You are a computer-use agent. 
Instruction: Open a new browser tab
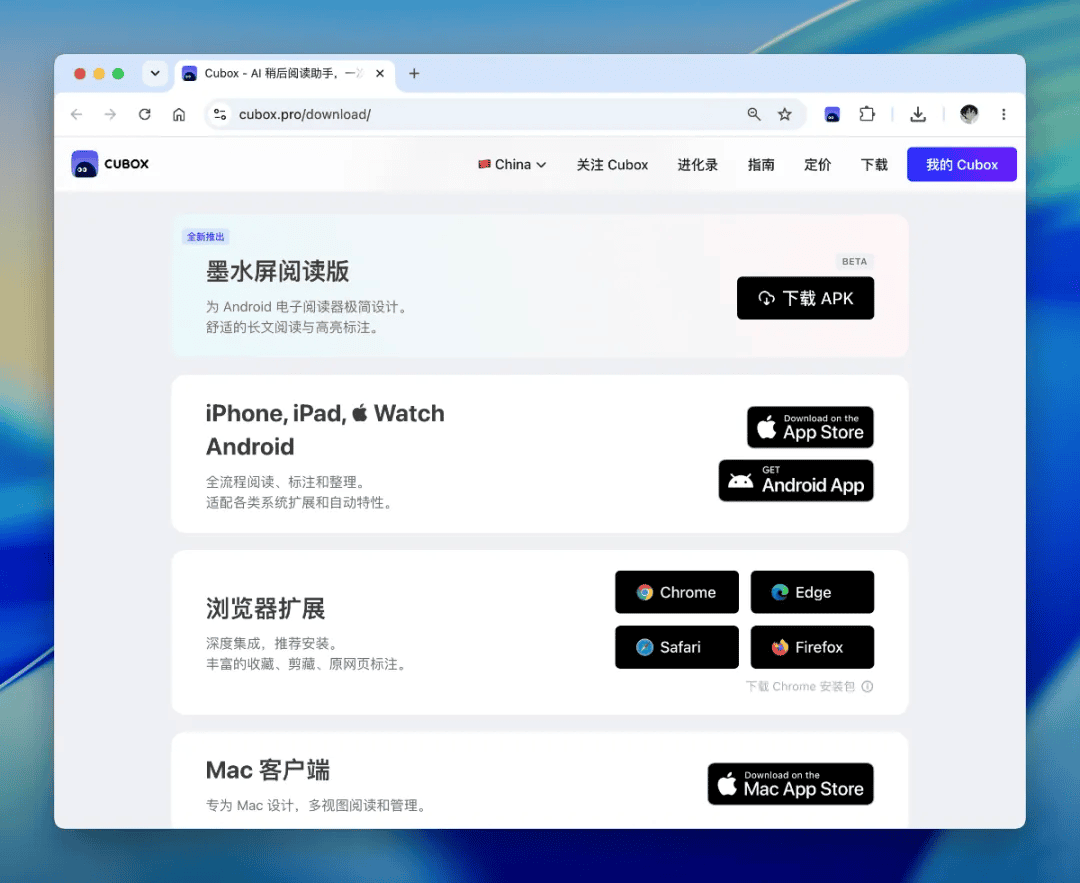pyautogui.click(x=414, y=74)
